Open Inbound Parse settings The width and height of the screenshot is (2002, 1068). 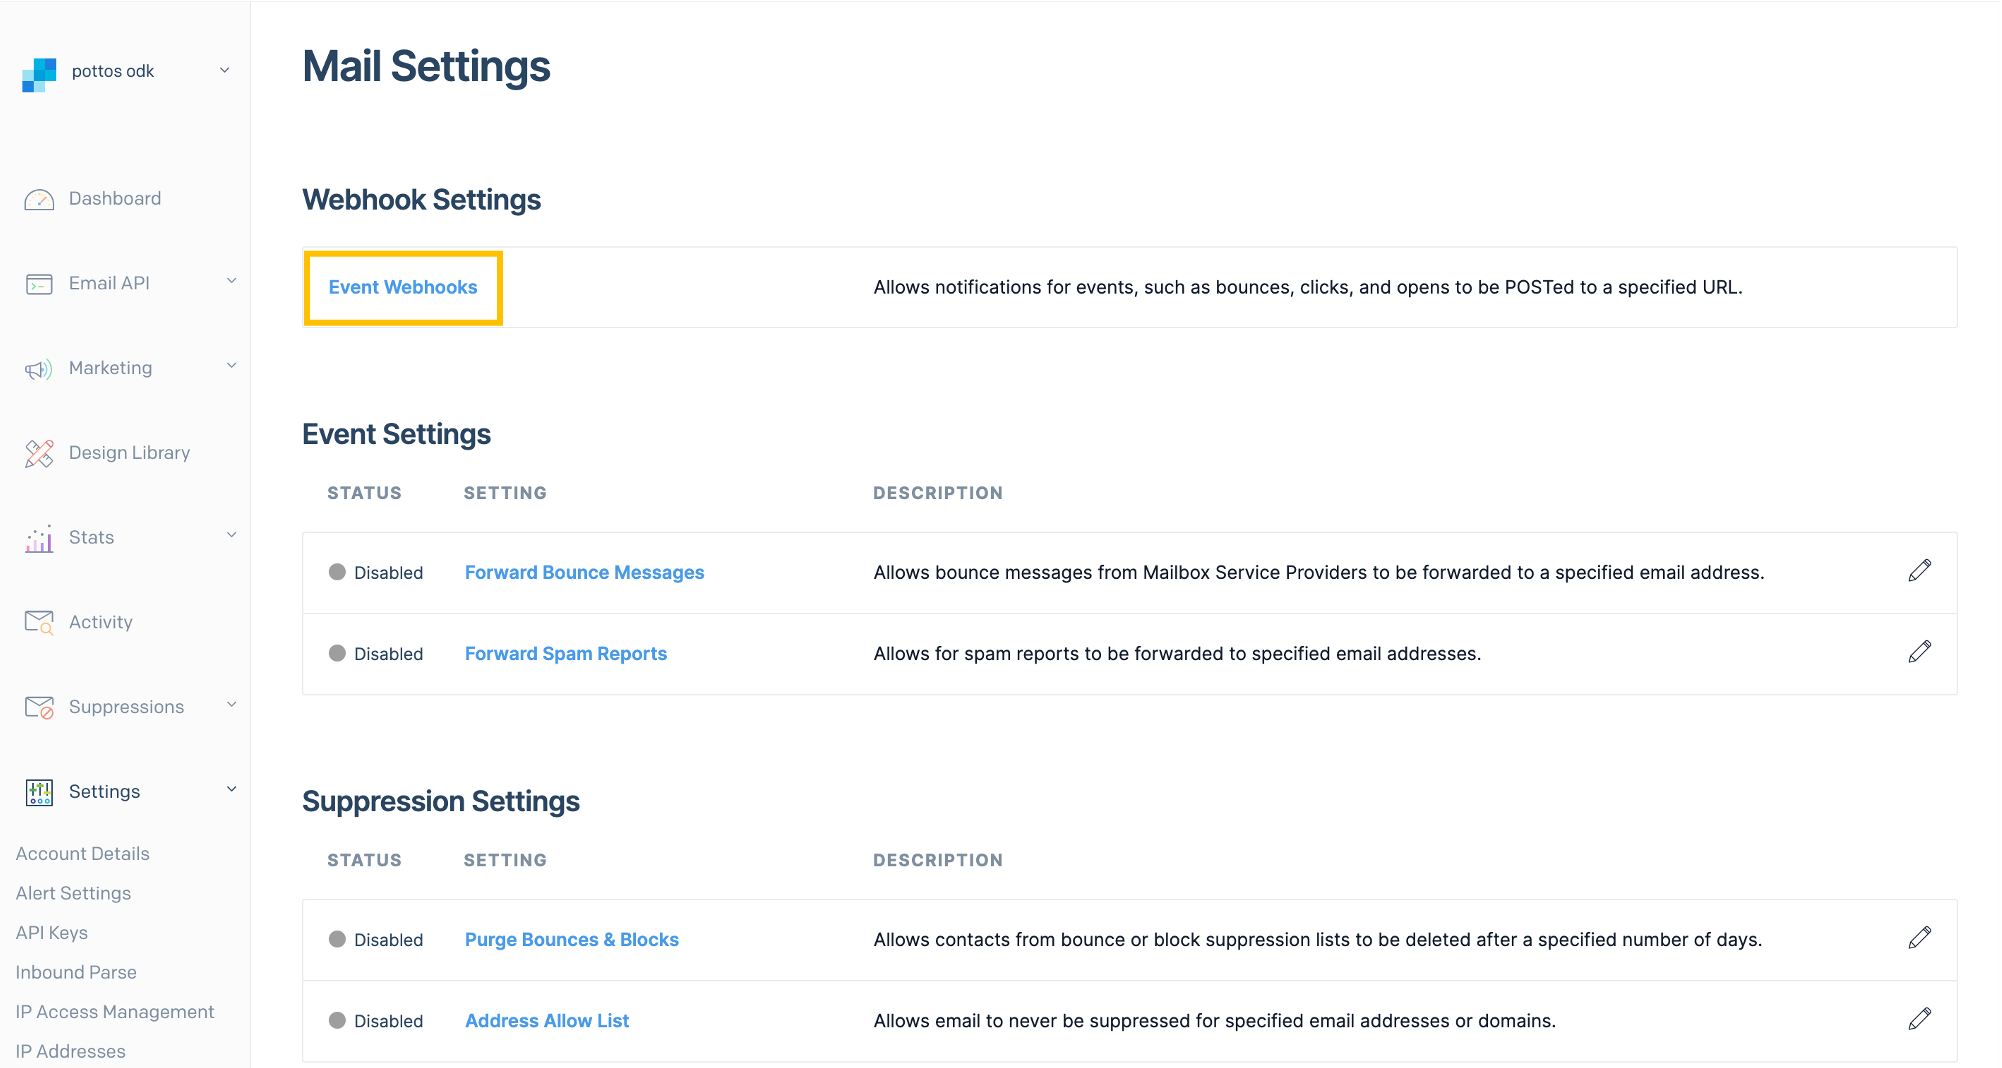tap(76, 972)
